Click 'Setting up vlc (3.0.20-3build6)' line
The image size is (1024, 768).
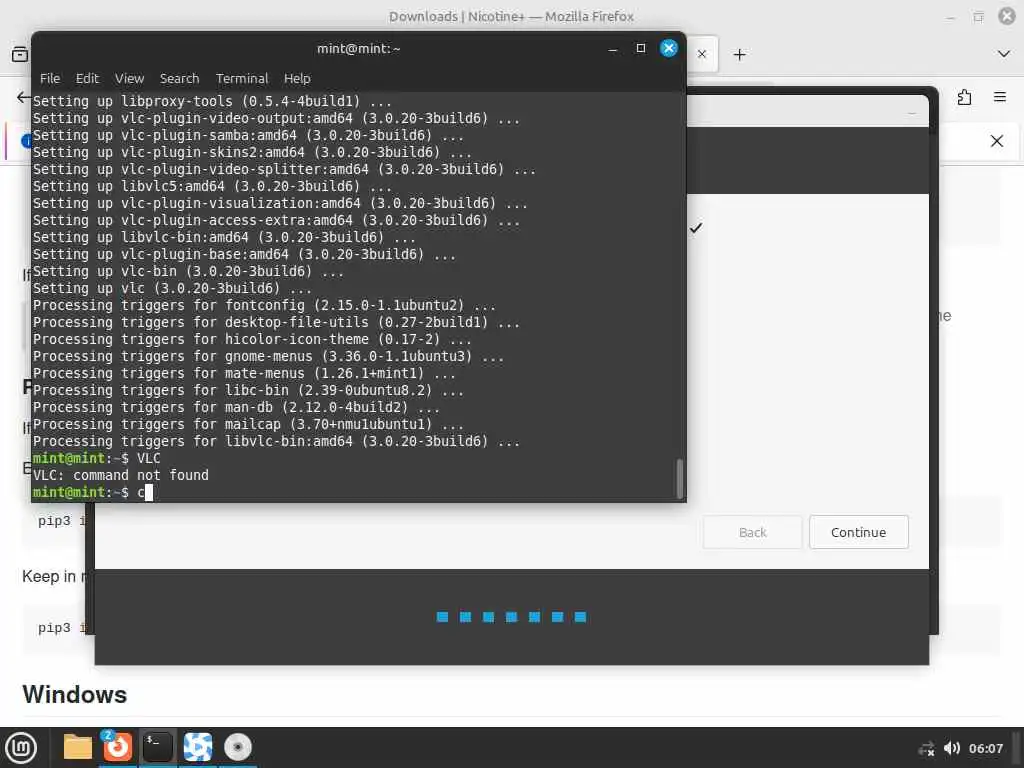click(172, 289)
